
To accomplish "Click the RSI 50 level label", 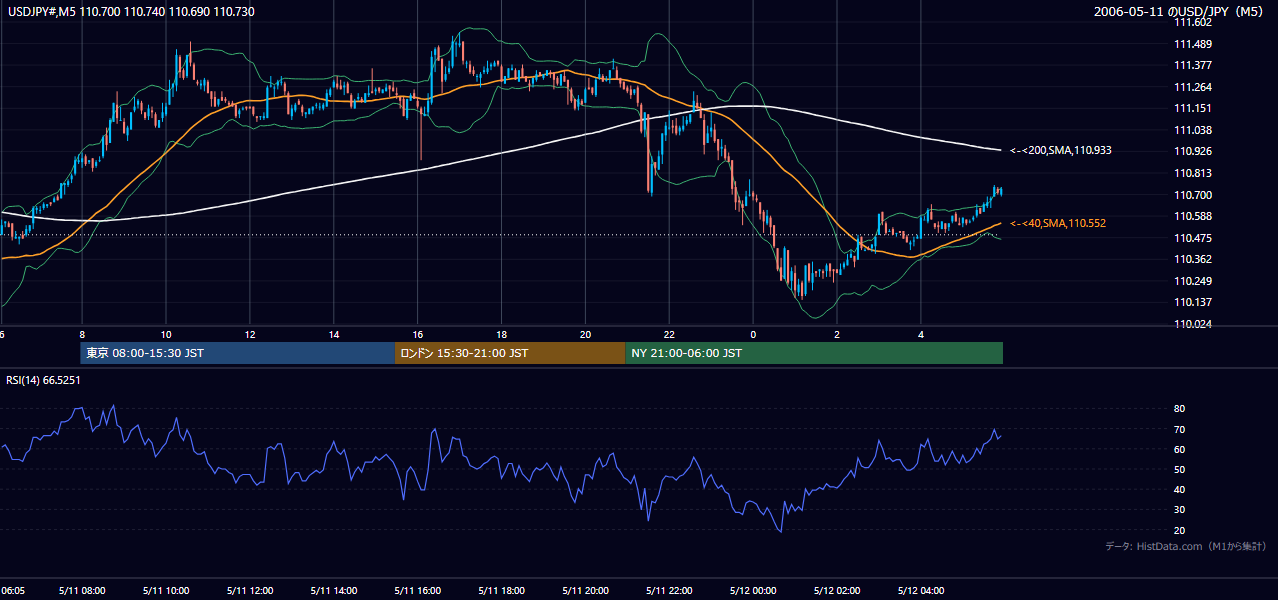I will 1179,469.
